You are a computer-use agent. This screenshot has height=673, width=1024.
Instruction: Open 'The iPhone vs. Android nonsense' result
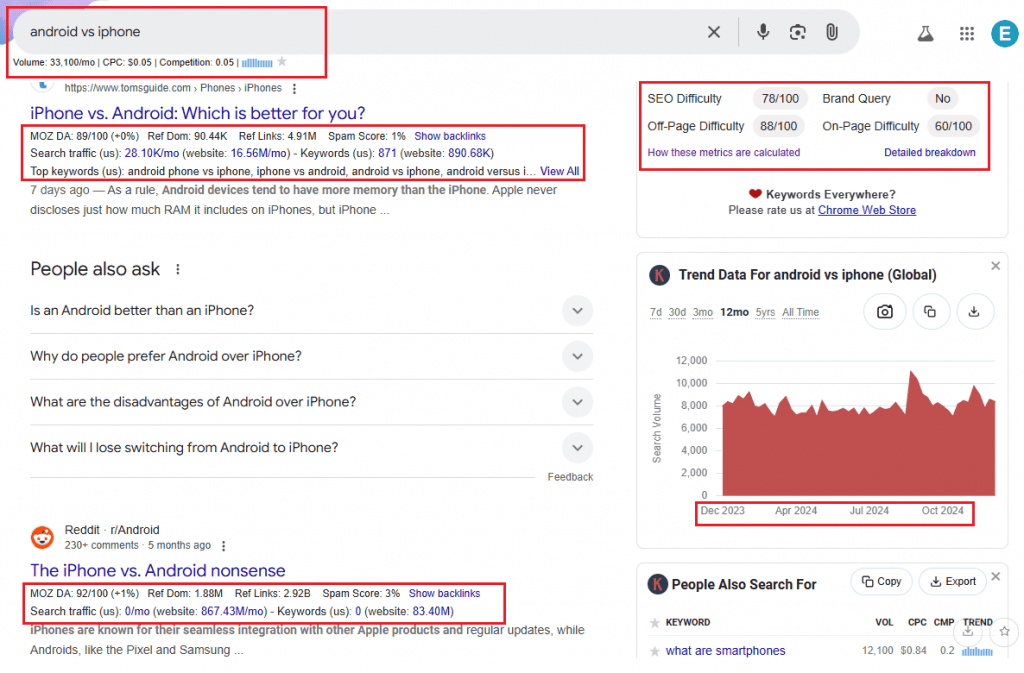[x=157, y=571]
